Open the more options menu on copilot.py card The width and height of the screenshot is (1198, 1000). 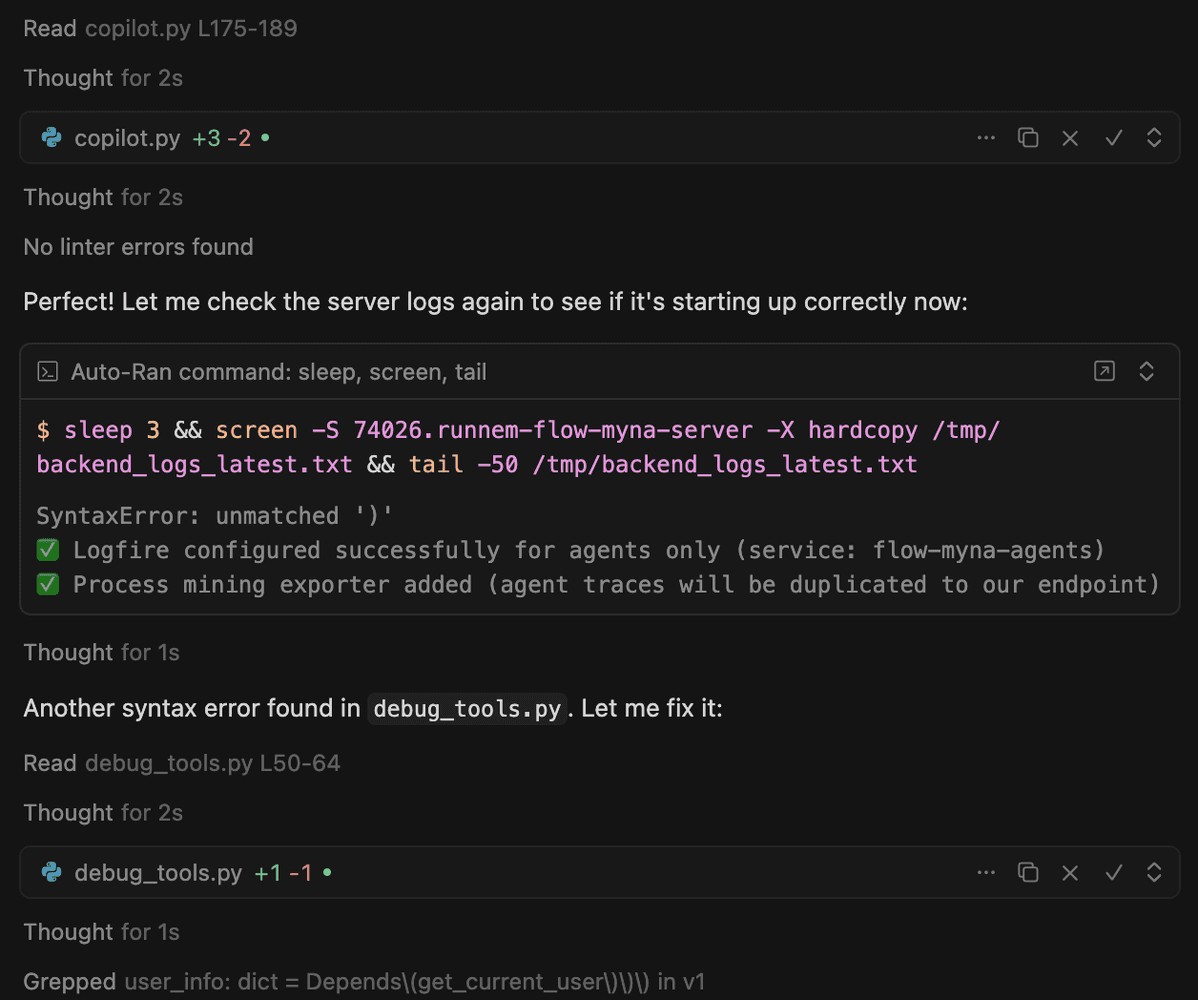click(986, 137)
